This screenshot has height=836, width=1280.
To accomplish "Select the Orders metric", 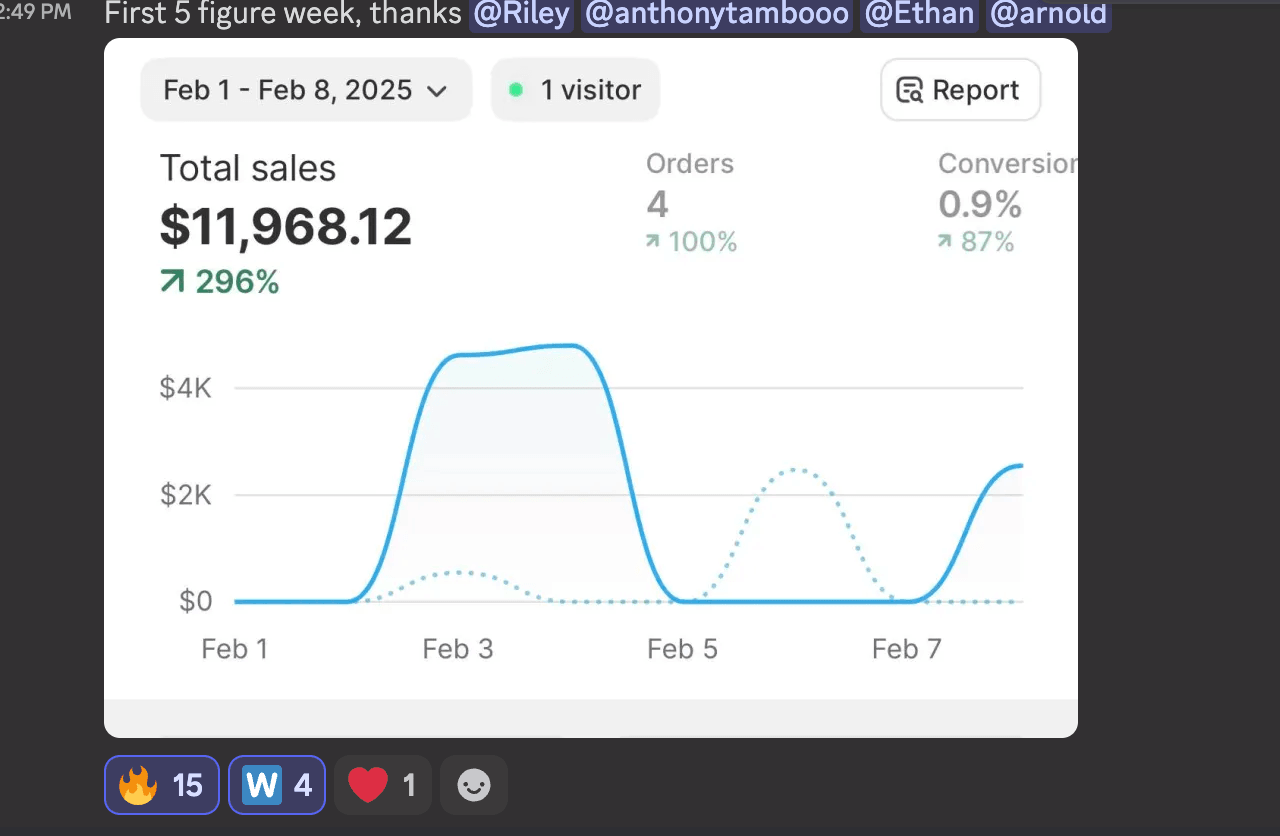I will tap(690, 164).
